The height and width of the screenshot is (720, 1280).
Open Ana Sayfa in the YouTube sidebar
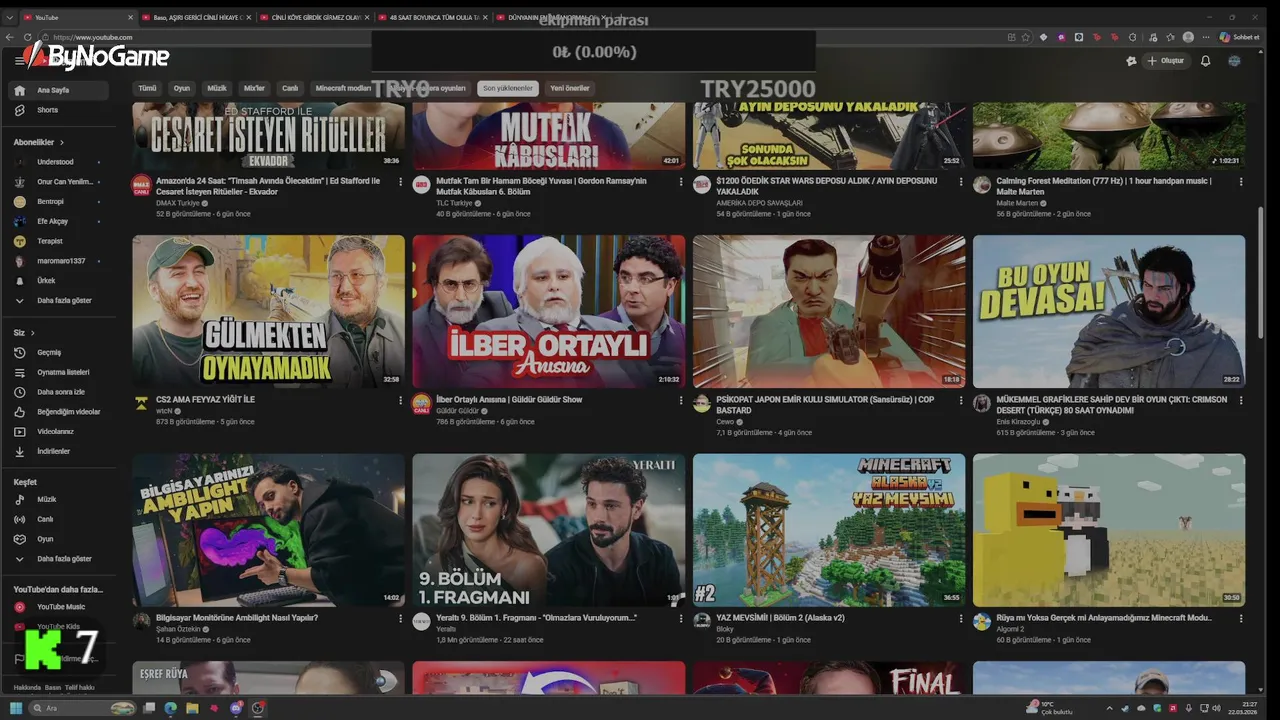point(60,90)
